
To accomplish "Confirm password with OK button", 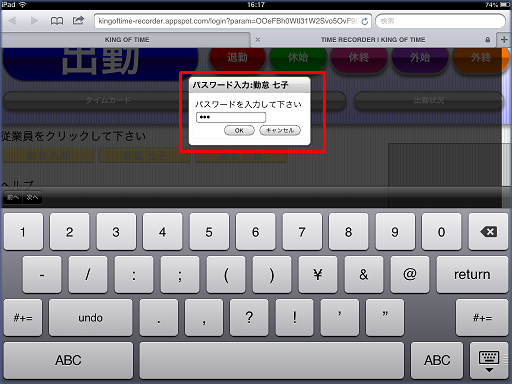I will [239, 130].
